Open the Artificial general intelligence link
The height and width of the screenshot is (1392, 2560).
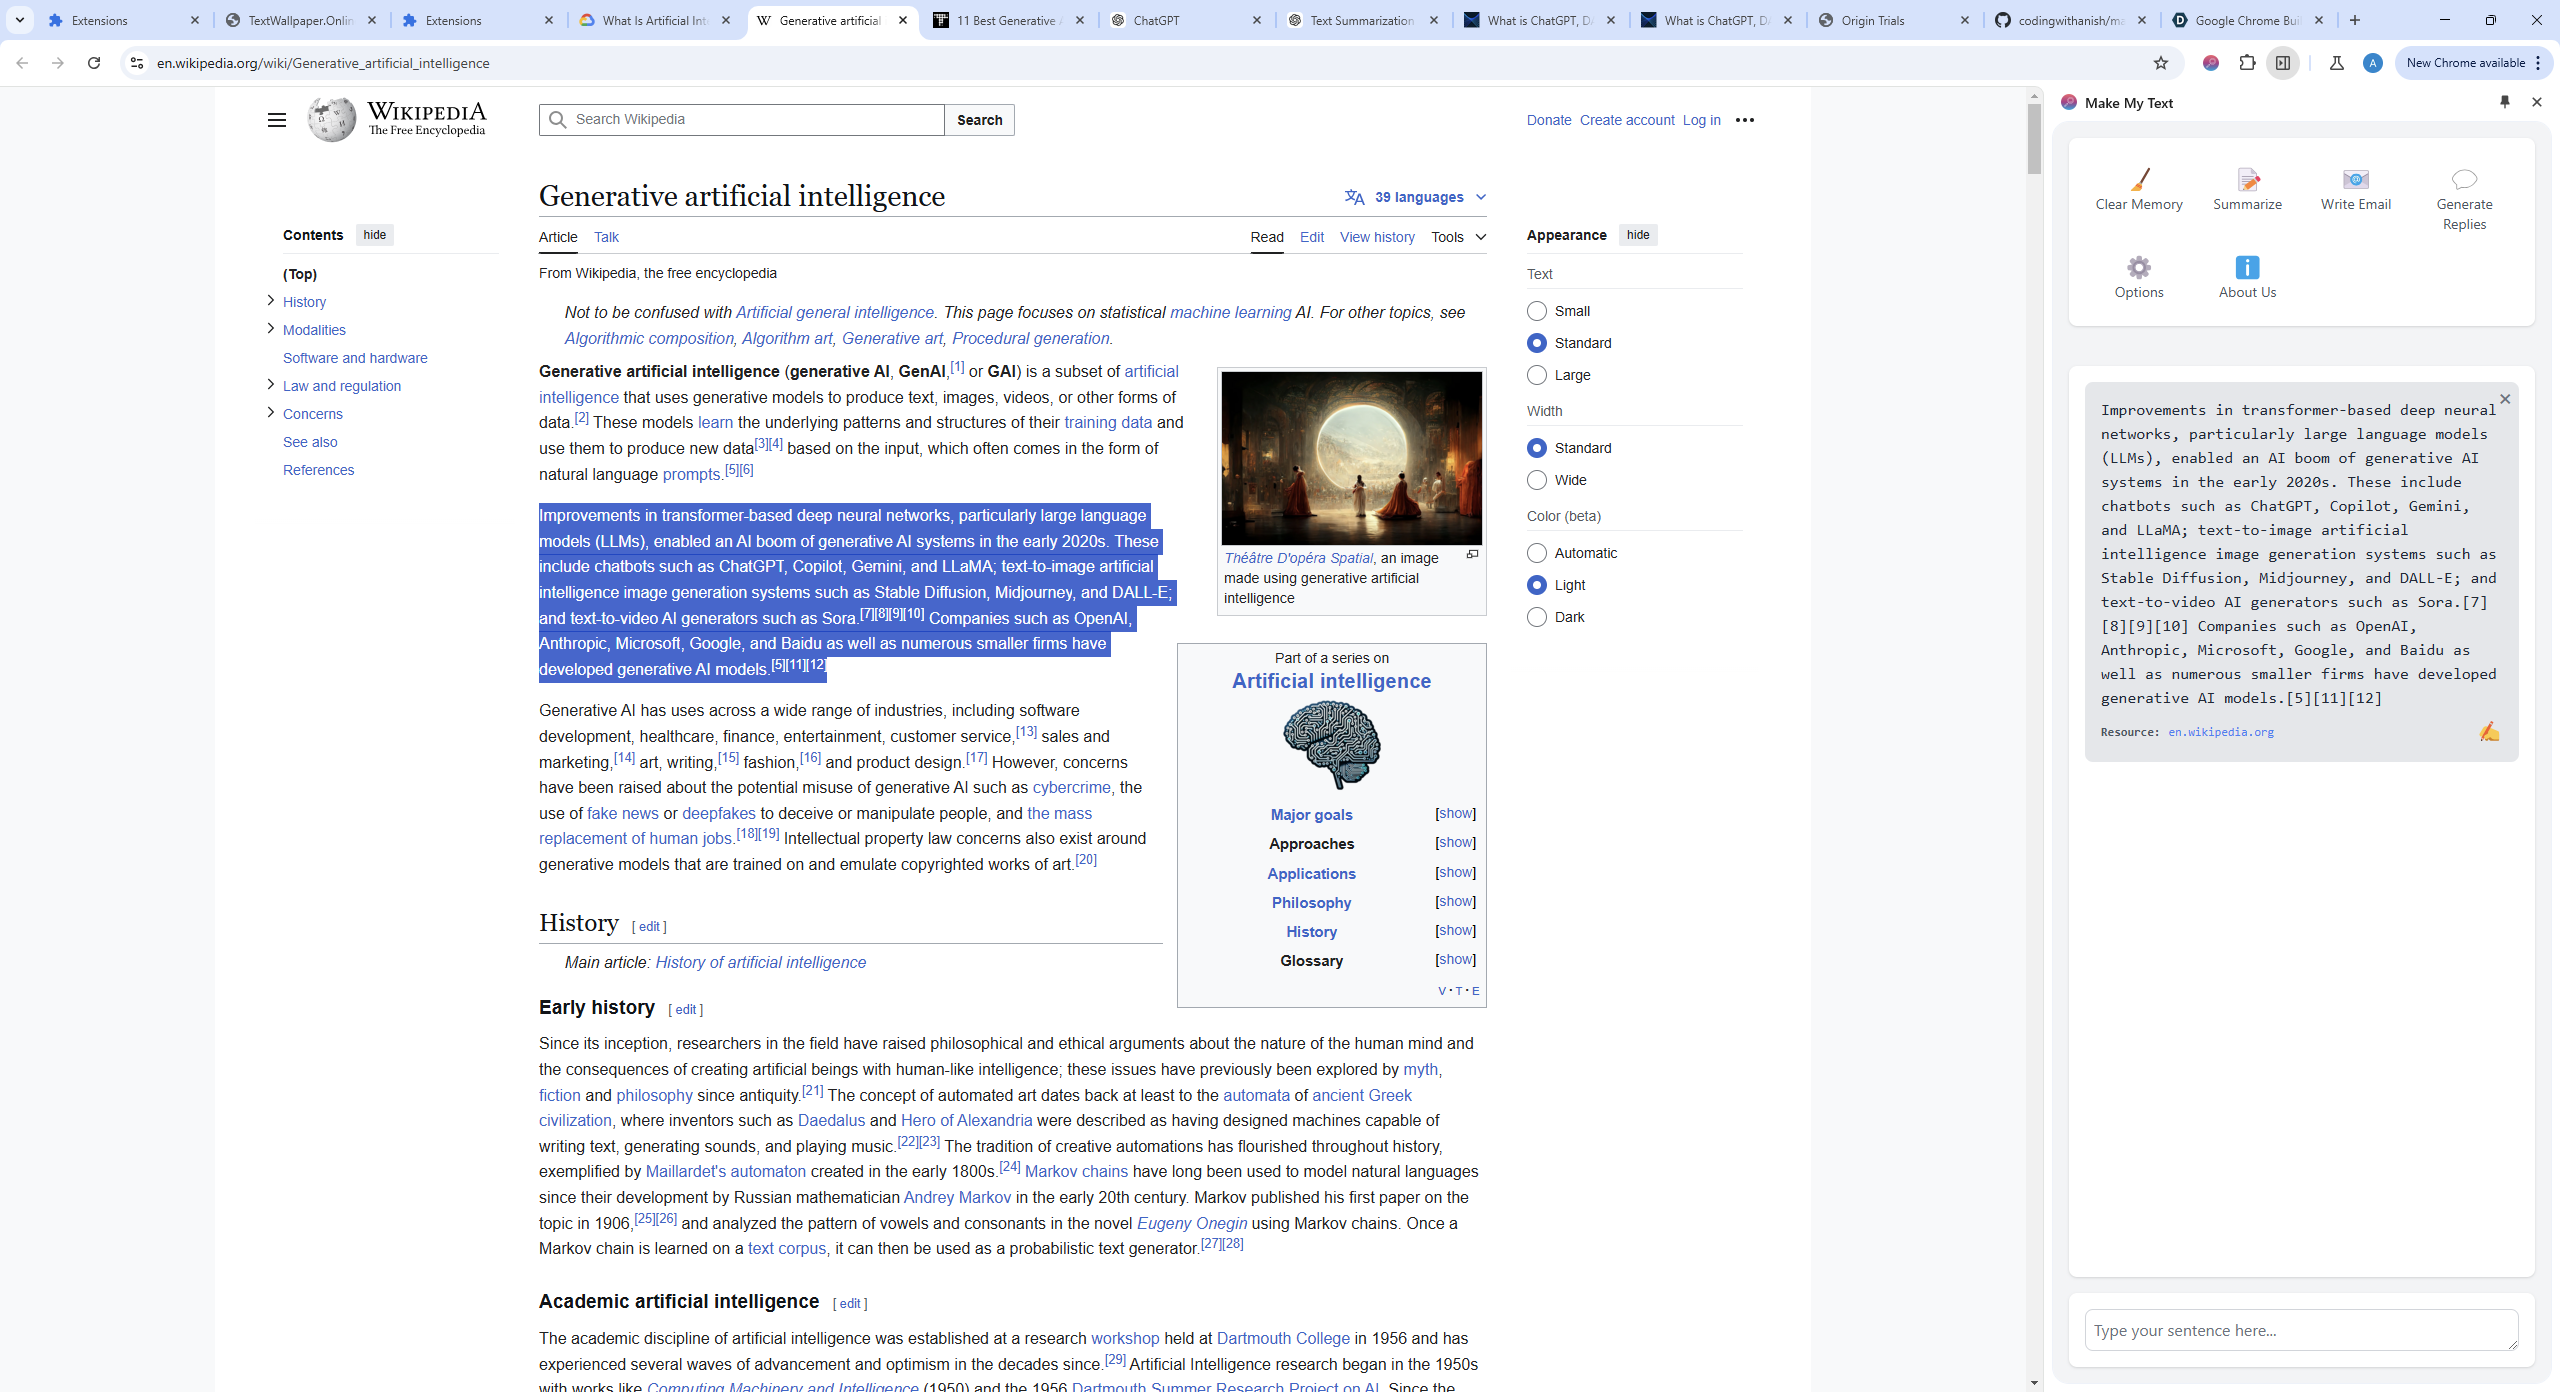834,312
